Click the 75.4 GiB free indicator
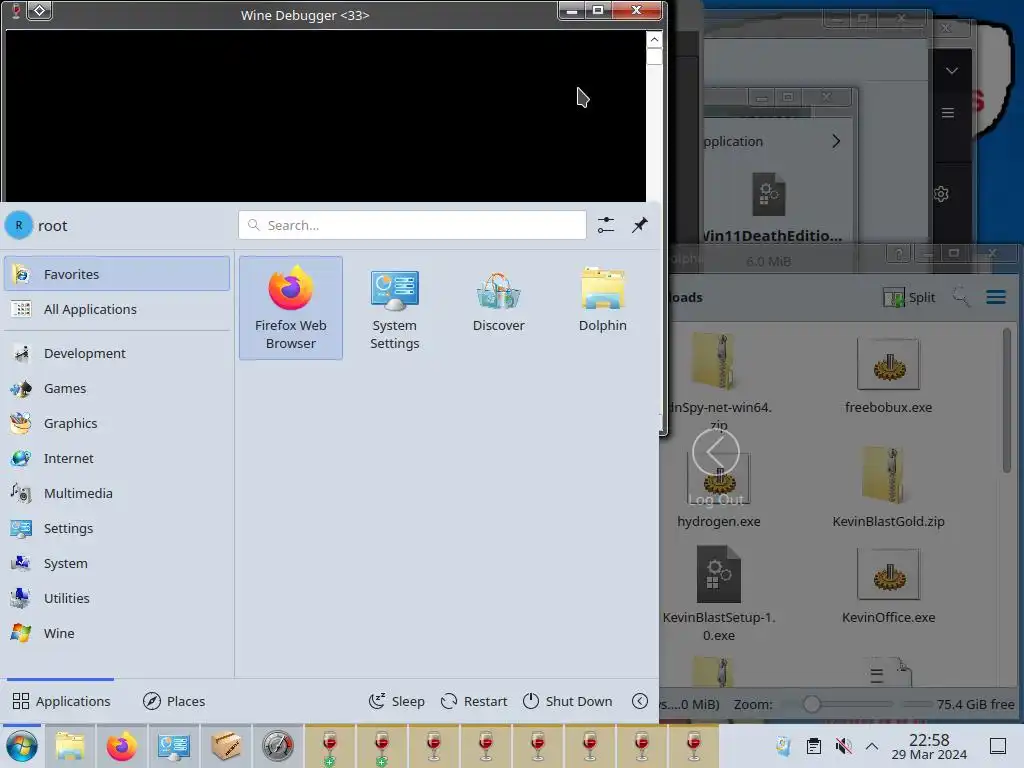Viewport: 1024px width, 768px height. pos(975,704)
